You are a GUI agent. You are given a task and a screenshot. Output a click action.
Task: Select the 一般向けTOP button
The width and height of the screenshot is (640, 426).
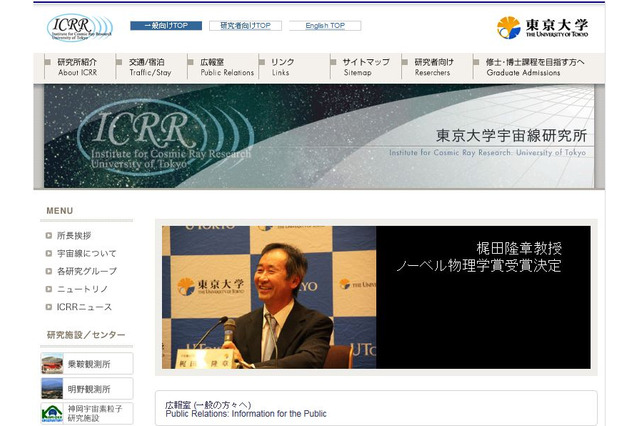coord(166,26)
